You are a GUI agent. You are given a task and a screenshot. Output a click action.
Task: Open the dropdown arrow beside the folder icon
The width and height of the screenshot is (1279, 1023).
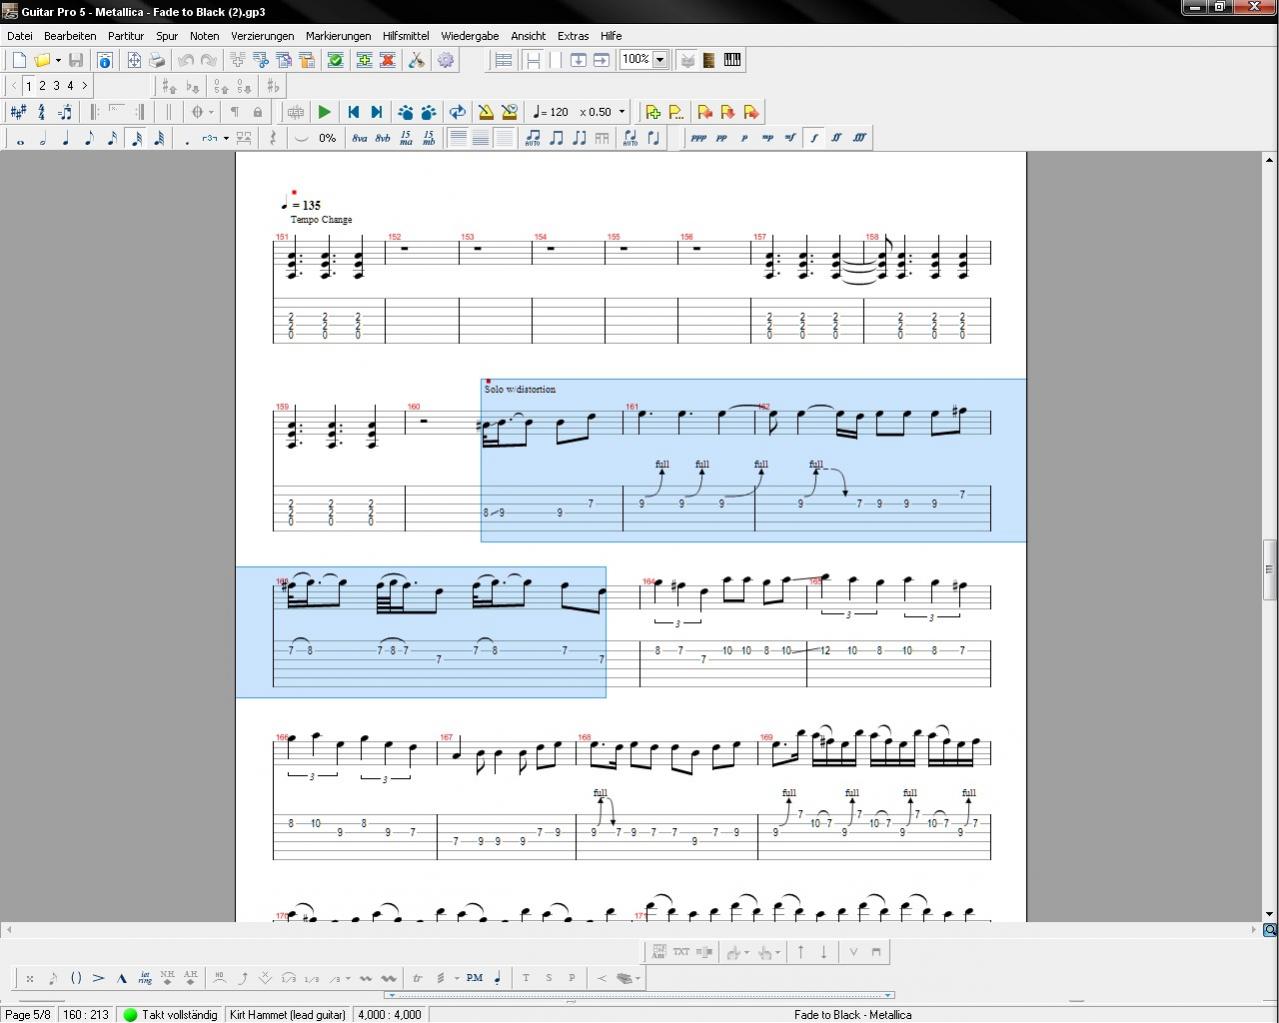pyautogui.click(x=58, y=60)
